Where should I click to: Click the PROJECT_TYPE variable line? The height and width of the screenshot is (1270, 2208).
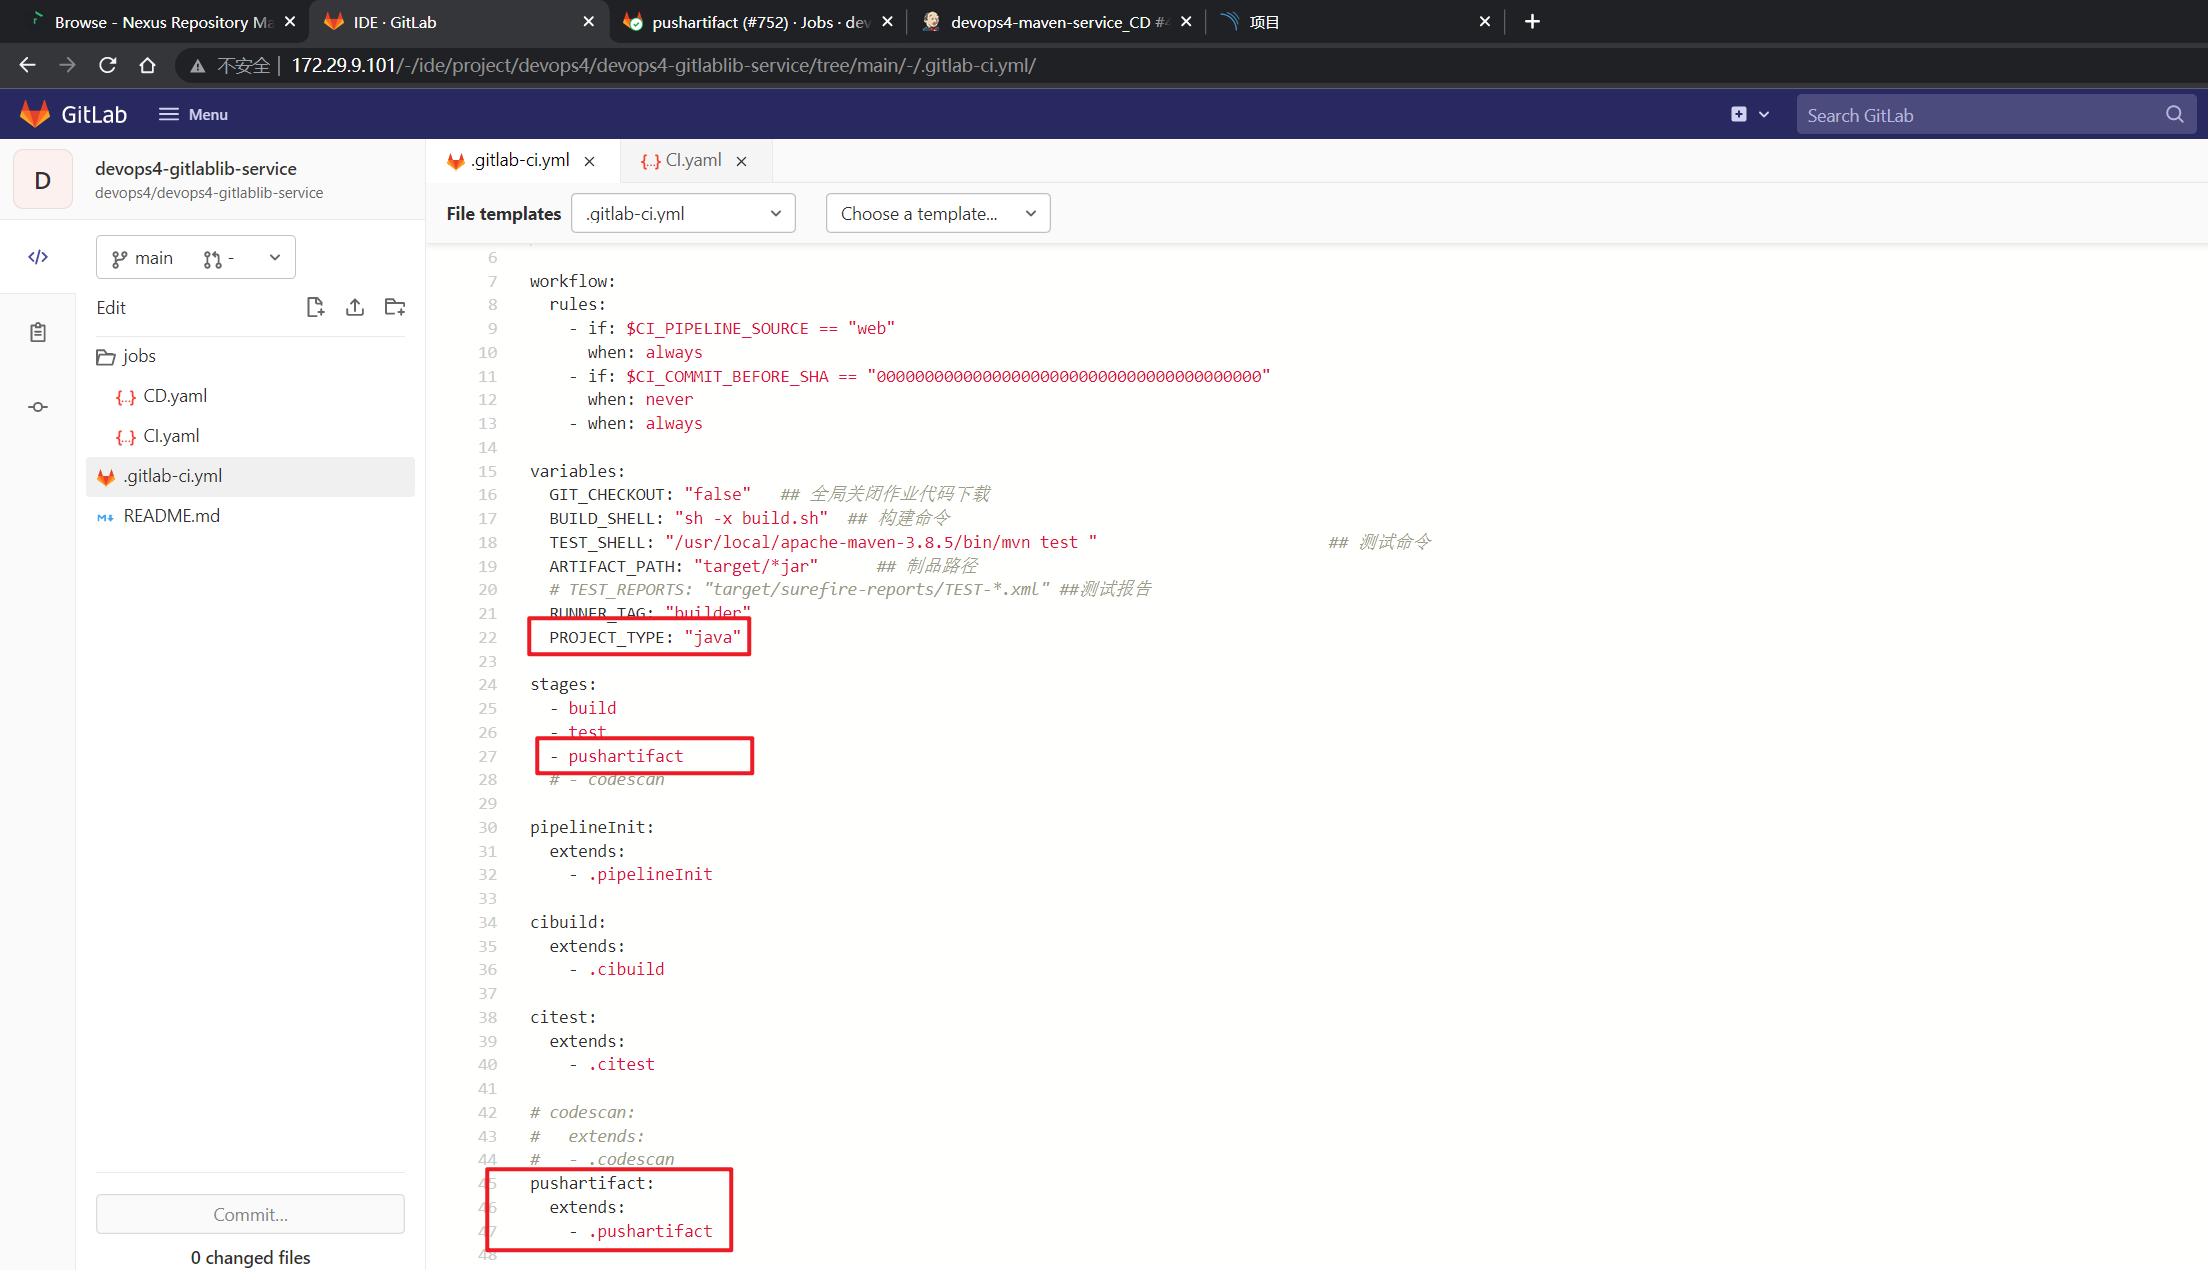[x=645, y=638]
